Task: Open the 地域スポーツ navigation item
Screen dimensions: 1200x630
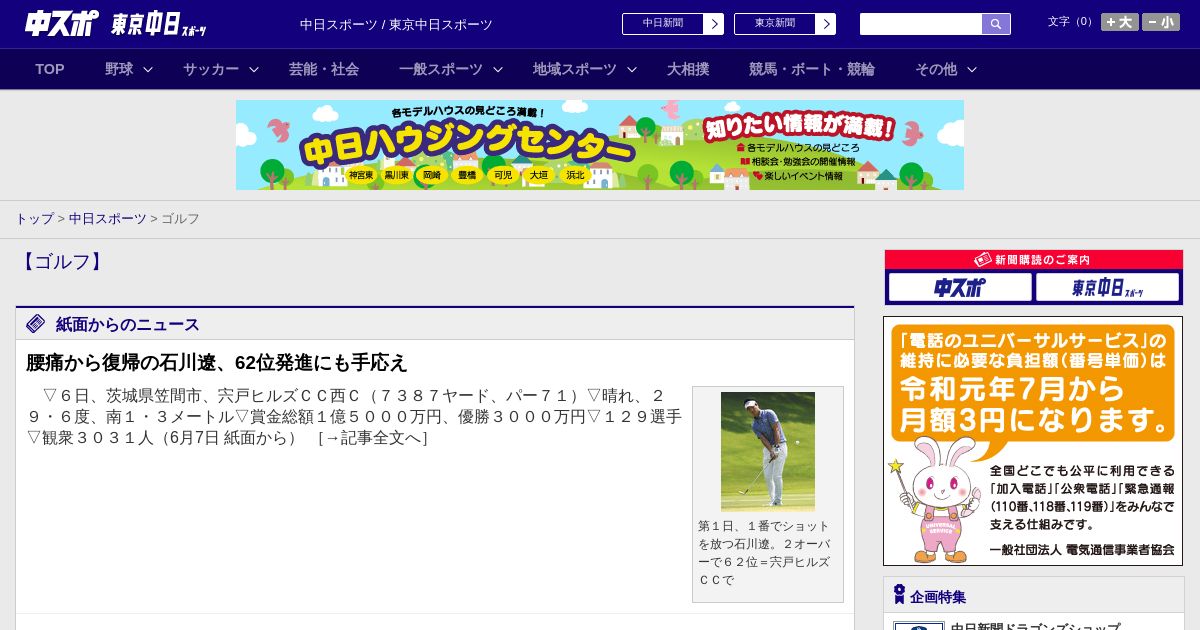Action: [x=575, y=69]
